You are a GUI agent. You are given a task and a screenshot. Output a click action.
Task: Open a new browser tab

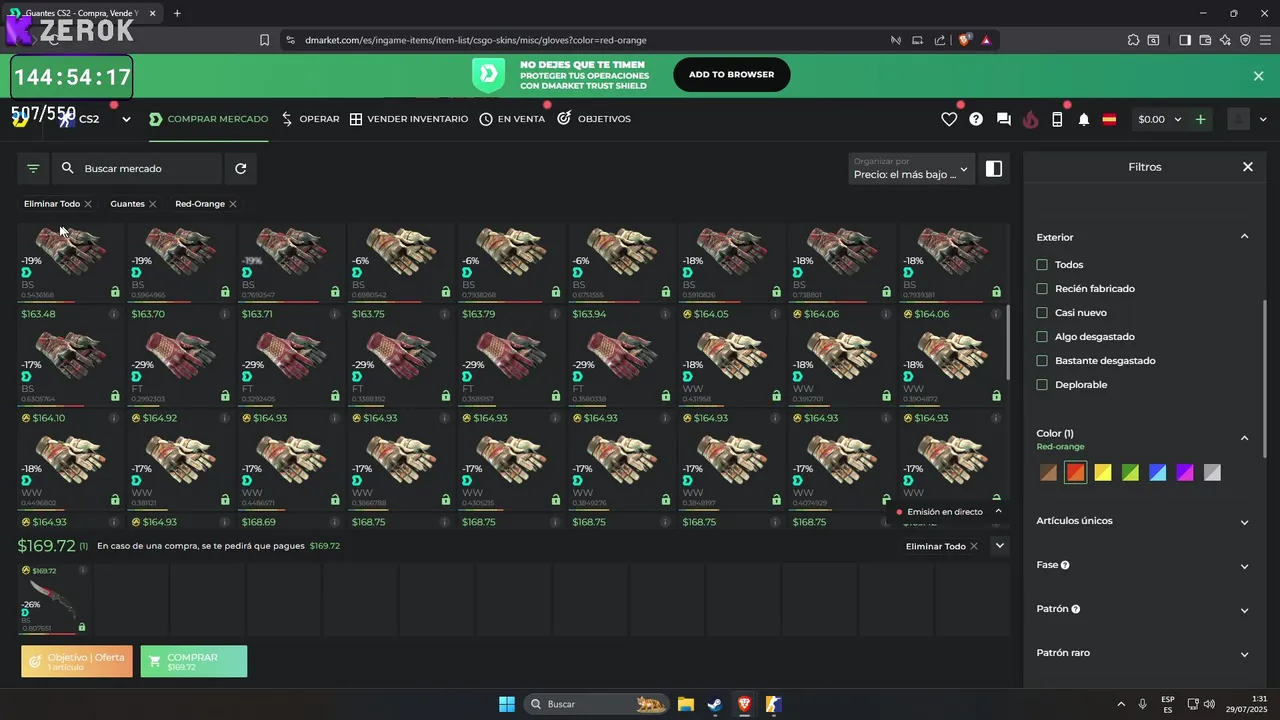tap(177, 13)
